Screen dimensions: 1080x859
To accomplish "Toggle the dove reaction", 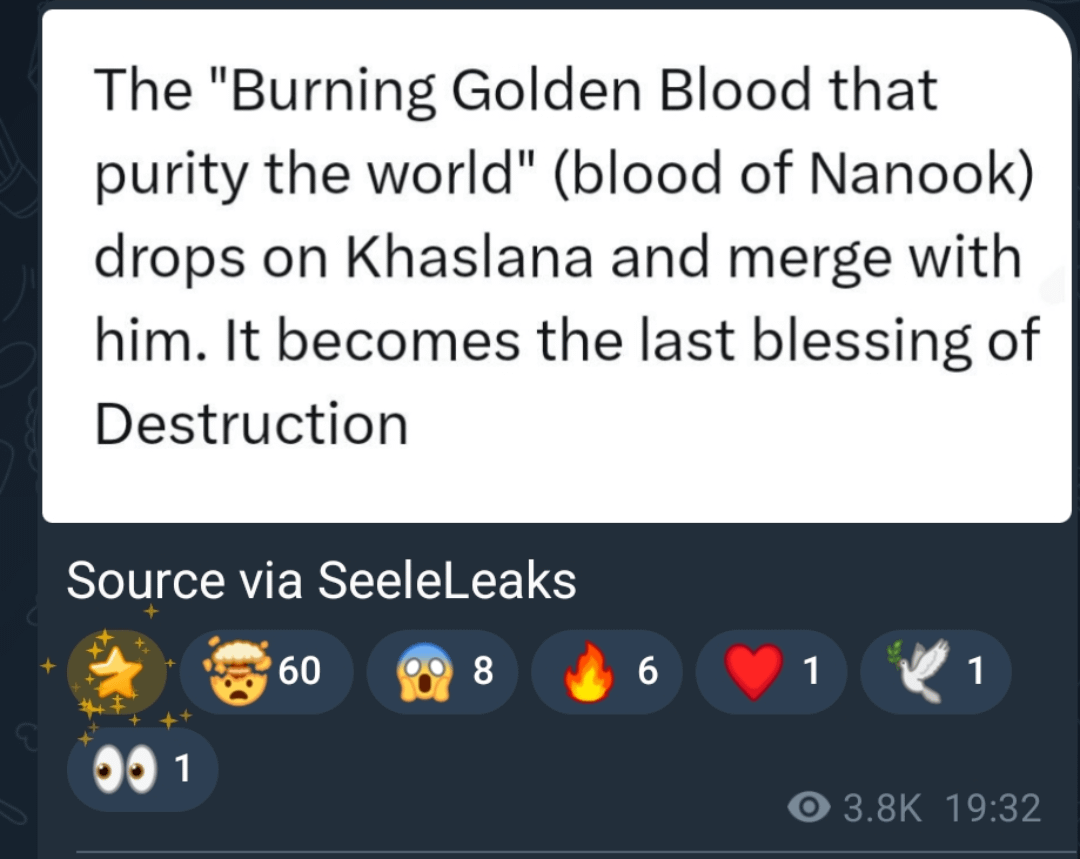I will point(935,671).
